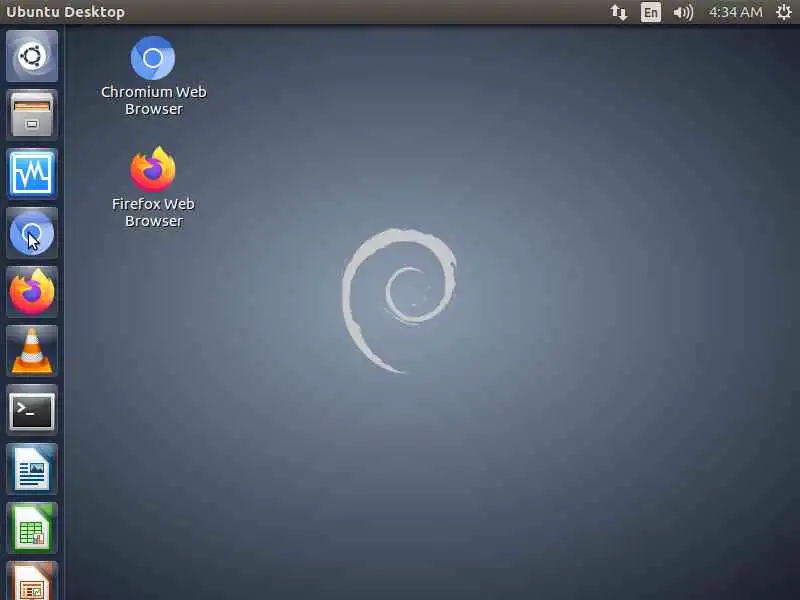The width and height of the screenshot is (800, 600).
Task: Open the network connections indicator
Action: coord(618,12)
